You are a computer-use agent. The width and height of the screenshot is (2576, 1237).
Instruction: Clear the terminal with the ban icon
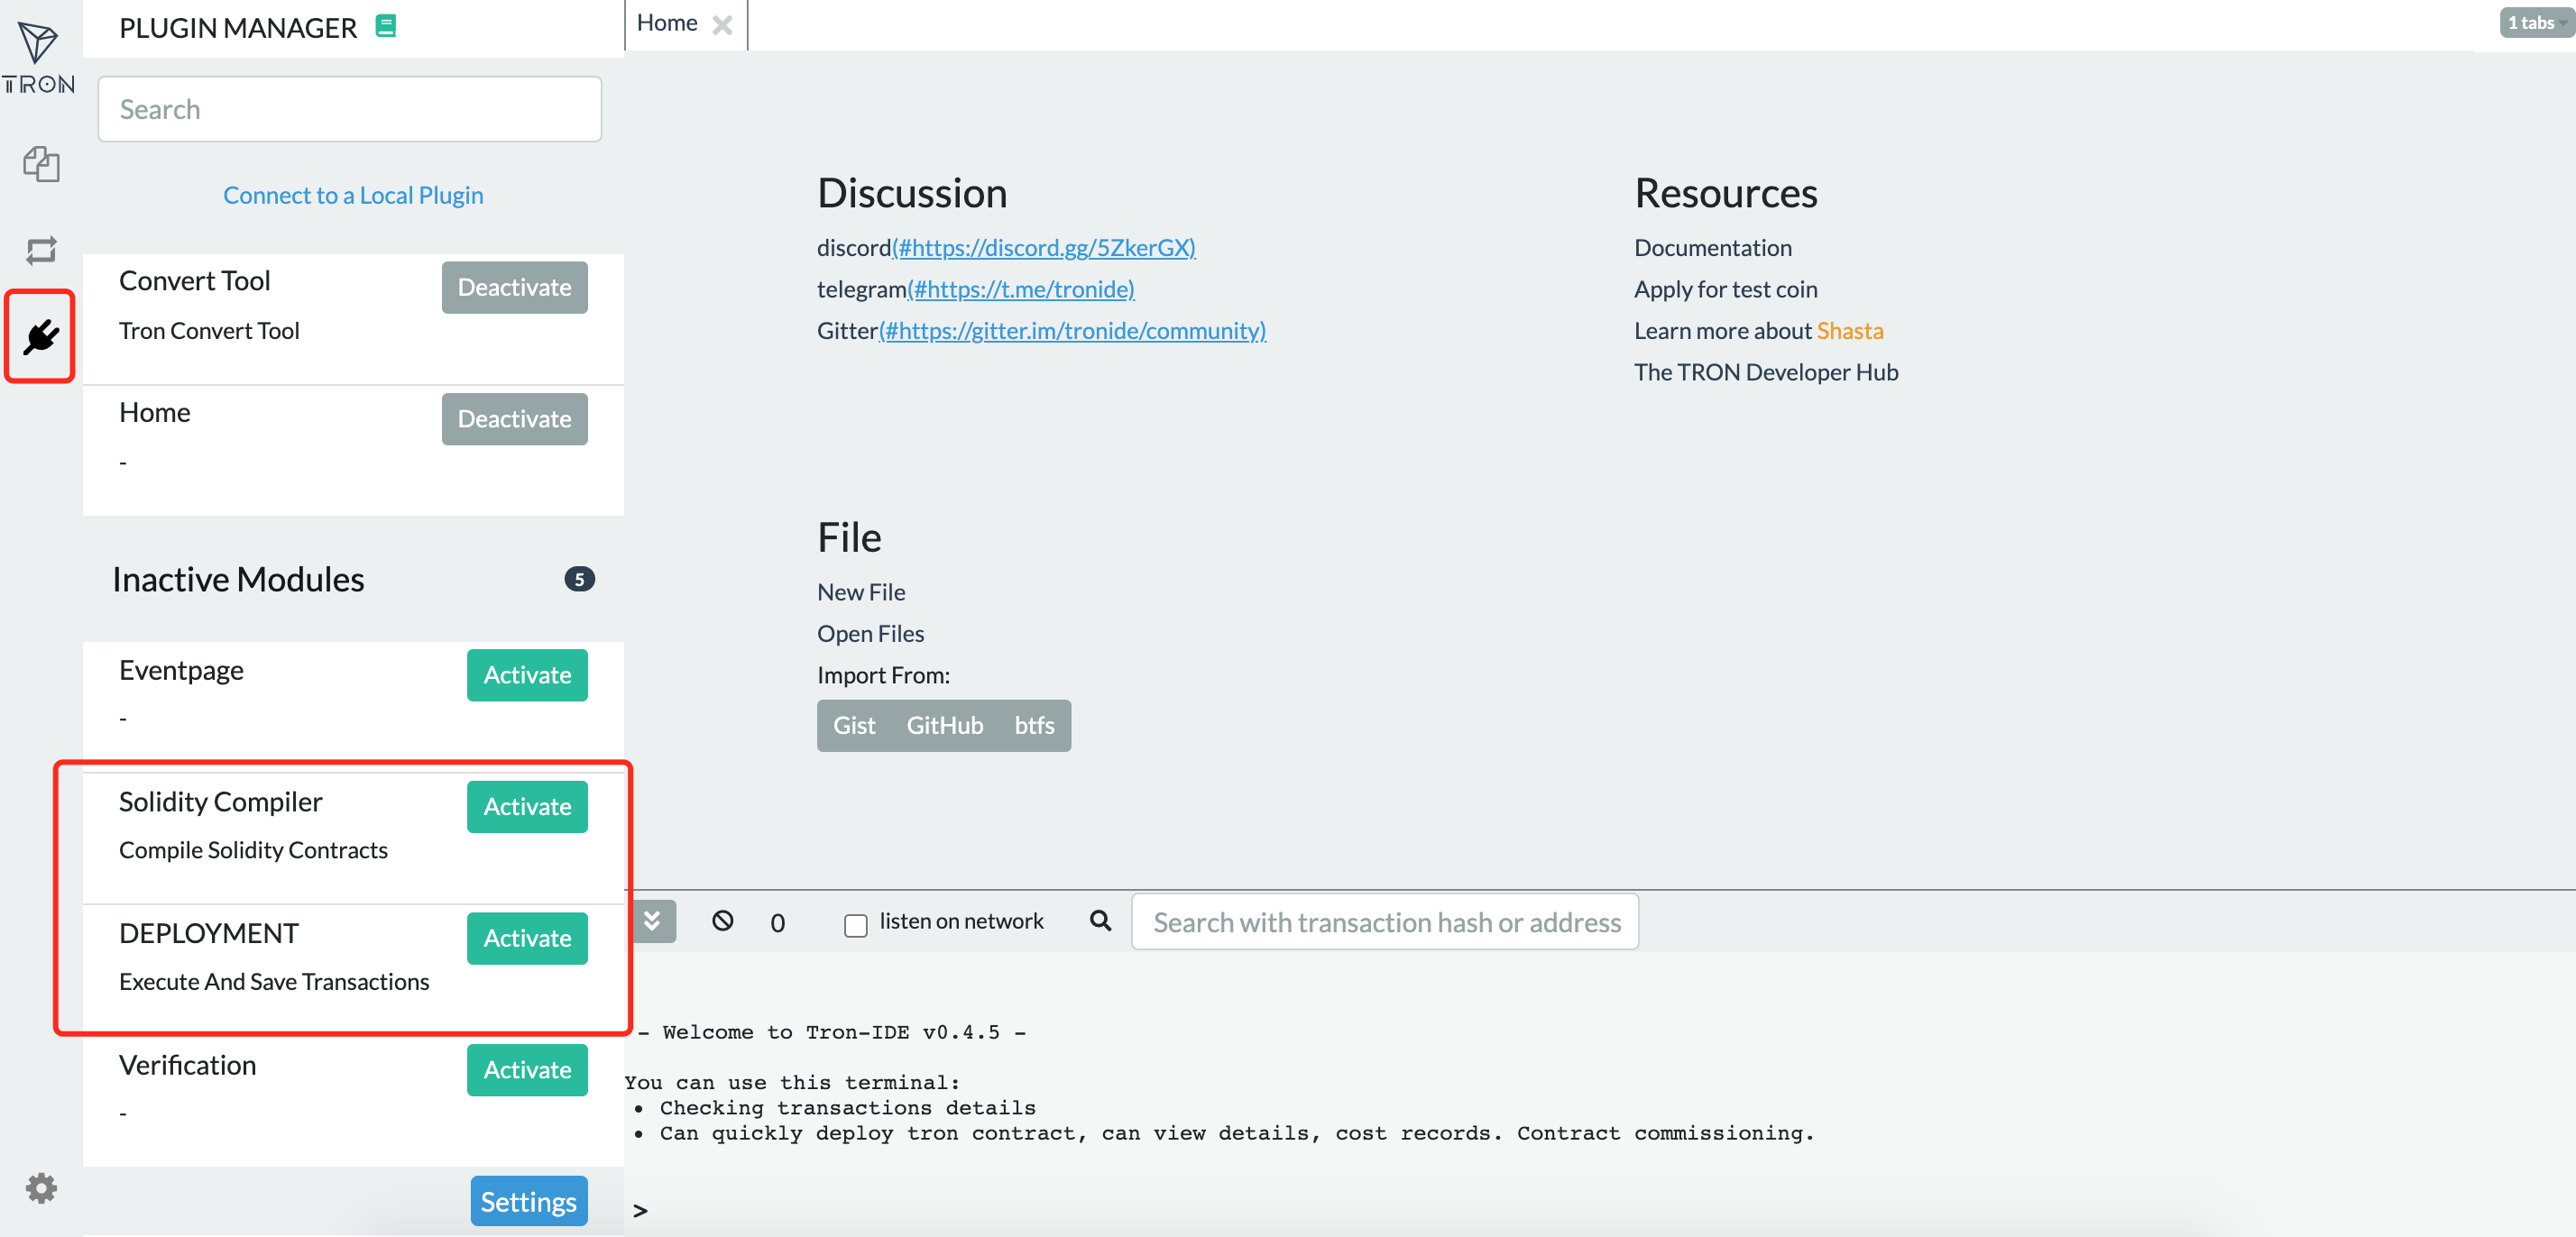click(722, 920)
